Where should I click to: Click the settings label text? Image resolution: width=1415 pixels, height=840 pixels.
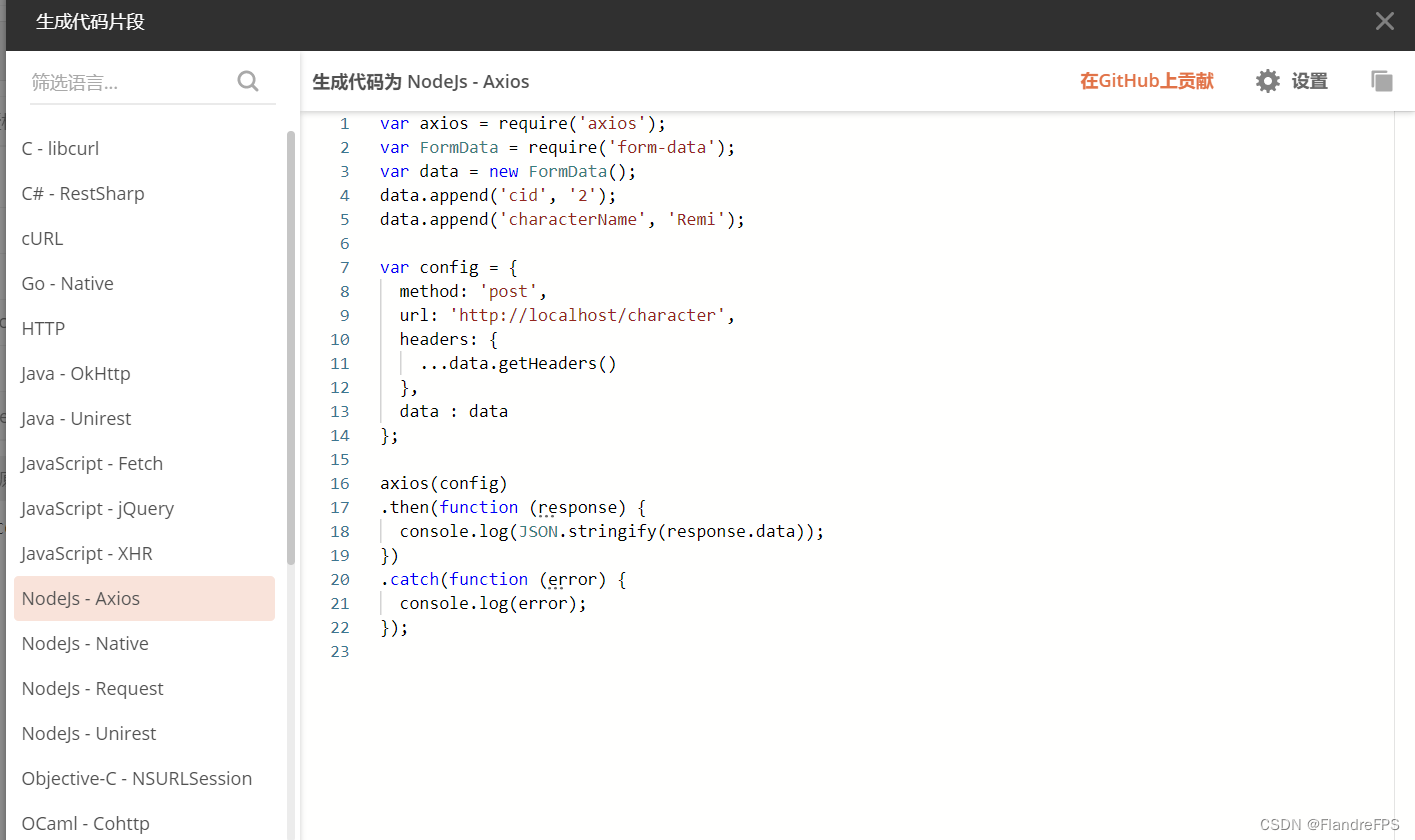tap(1309, 81)
